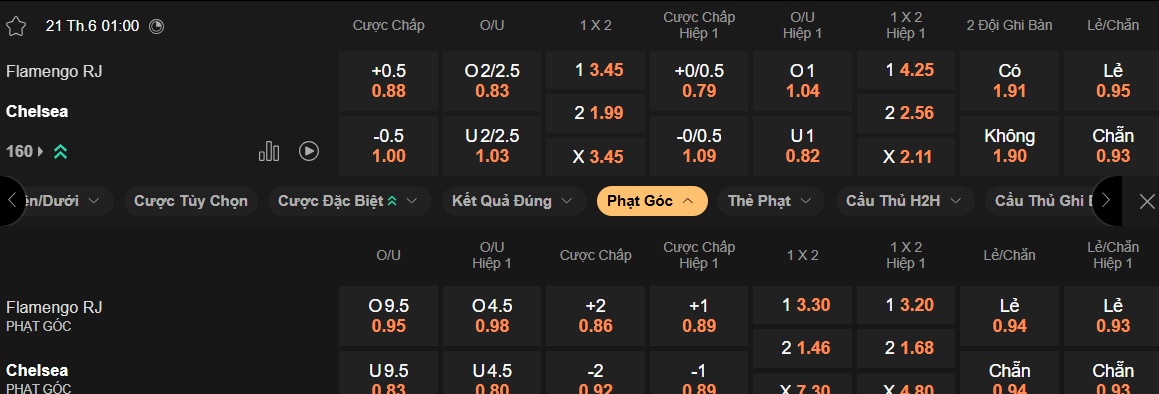The height and width of the screenshot is (394, 1159).
Task: Choose Có for both teams scoring 1.91
Action: point(1010,81)
